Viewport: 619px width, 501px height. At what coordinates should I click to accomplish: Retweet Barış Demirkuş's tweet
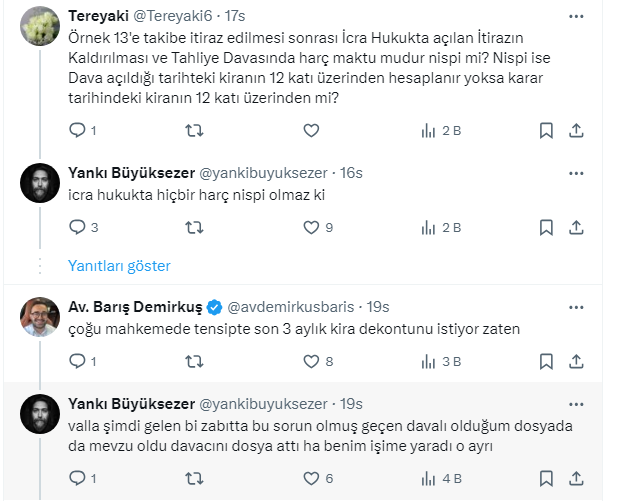coord(195,361)
